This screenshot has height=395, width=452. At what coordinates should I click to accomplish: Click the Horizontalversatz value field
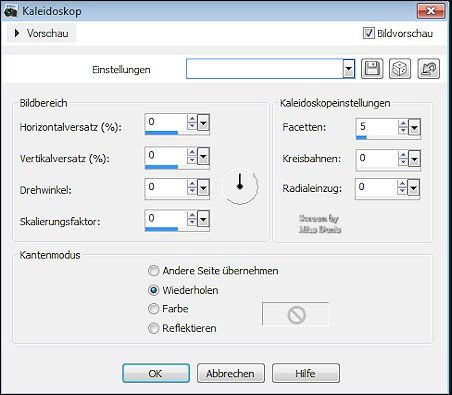[x=166, y=122]
